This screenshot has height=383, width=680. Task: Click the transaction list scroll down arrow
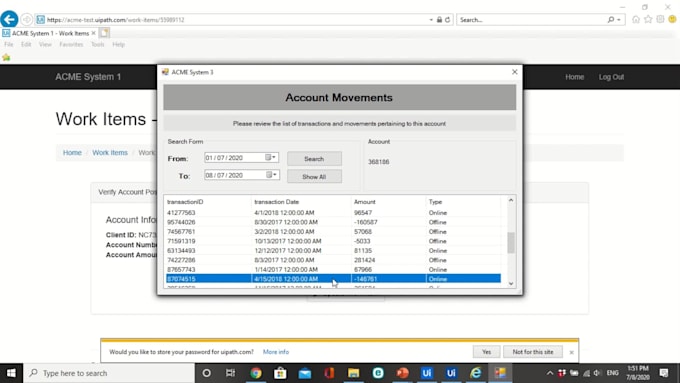pos(511,283)
